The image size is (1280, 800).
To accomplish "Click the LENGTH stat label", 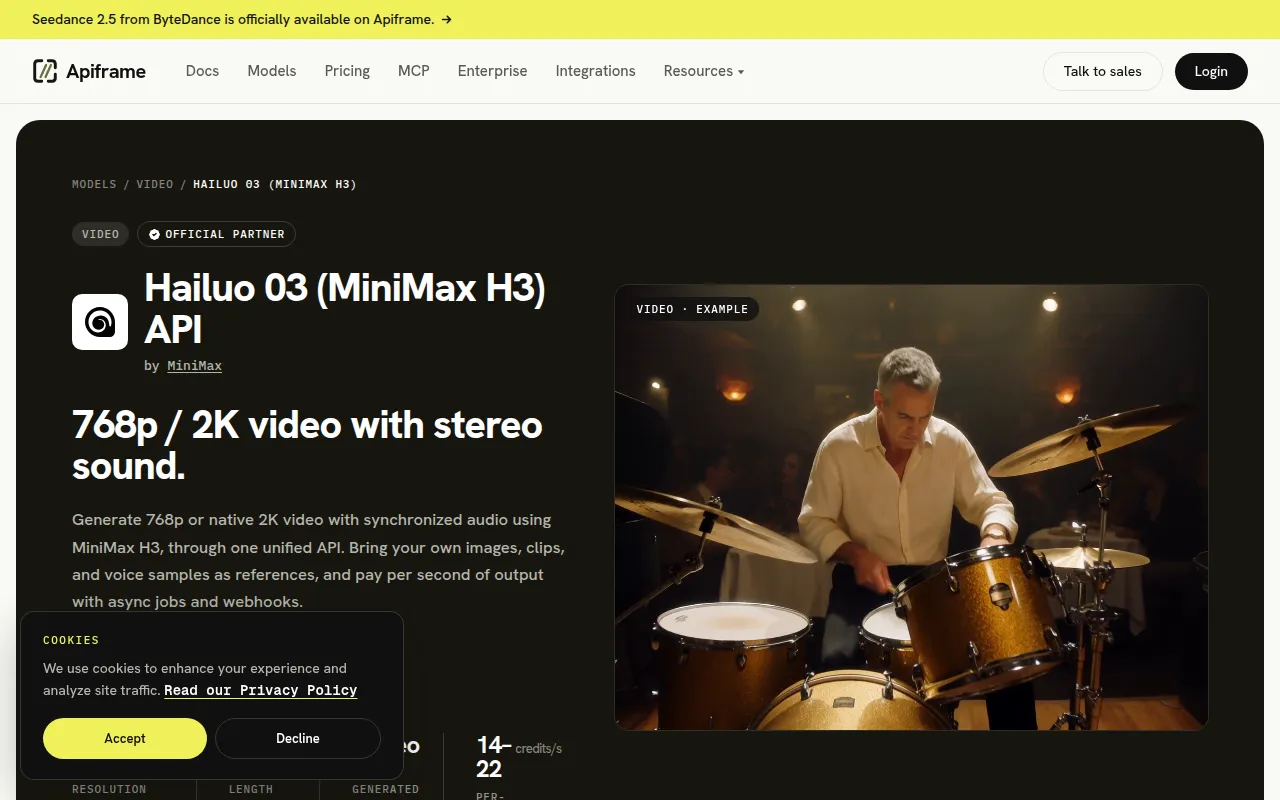I will click(x=251, y=789).
